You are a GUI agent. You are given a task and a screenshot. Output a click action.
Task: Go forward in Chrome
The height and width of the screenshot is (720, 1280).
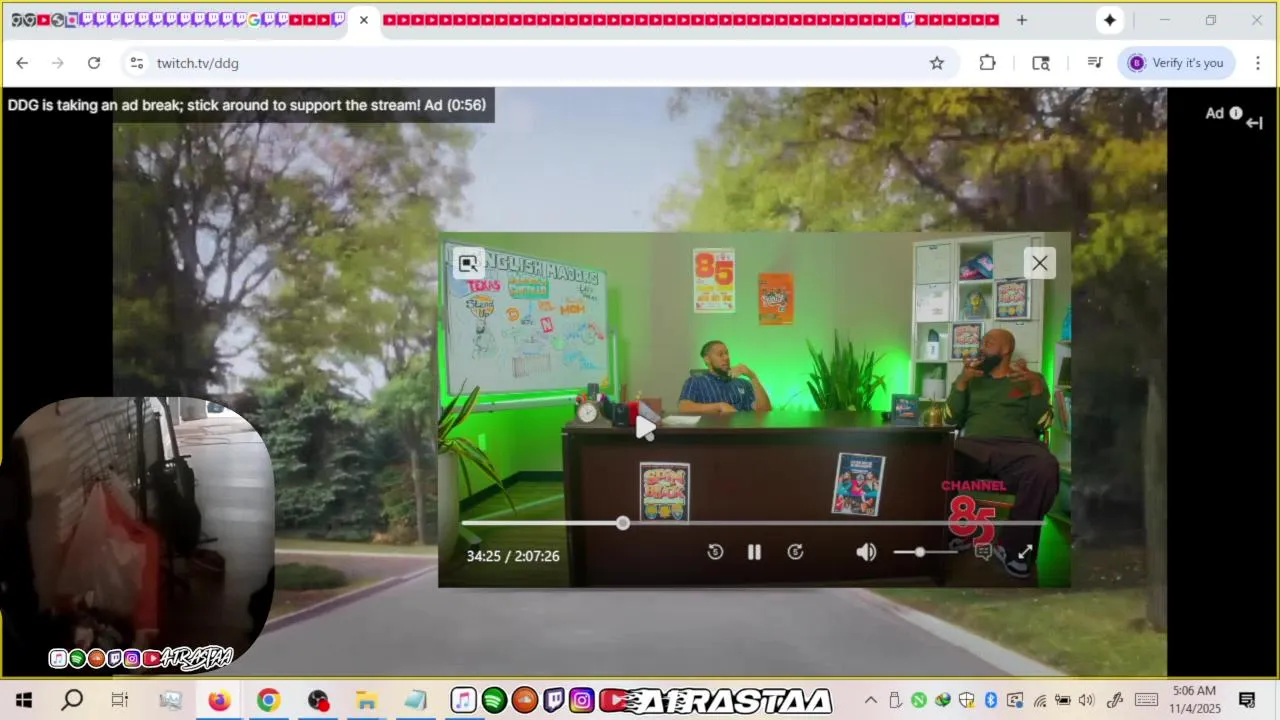(x=58, y=63)
